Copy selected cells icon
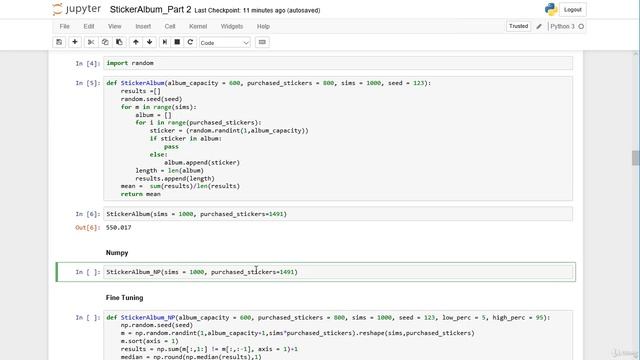Screen dimensions: 640x360 pos(105,42)
